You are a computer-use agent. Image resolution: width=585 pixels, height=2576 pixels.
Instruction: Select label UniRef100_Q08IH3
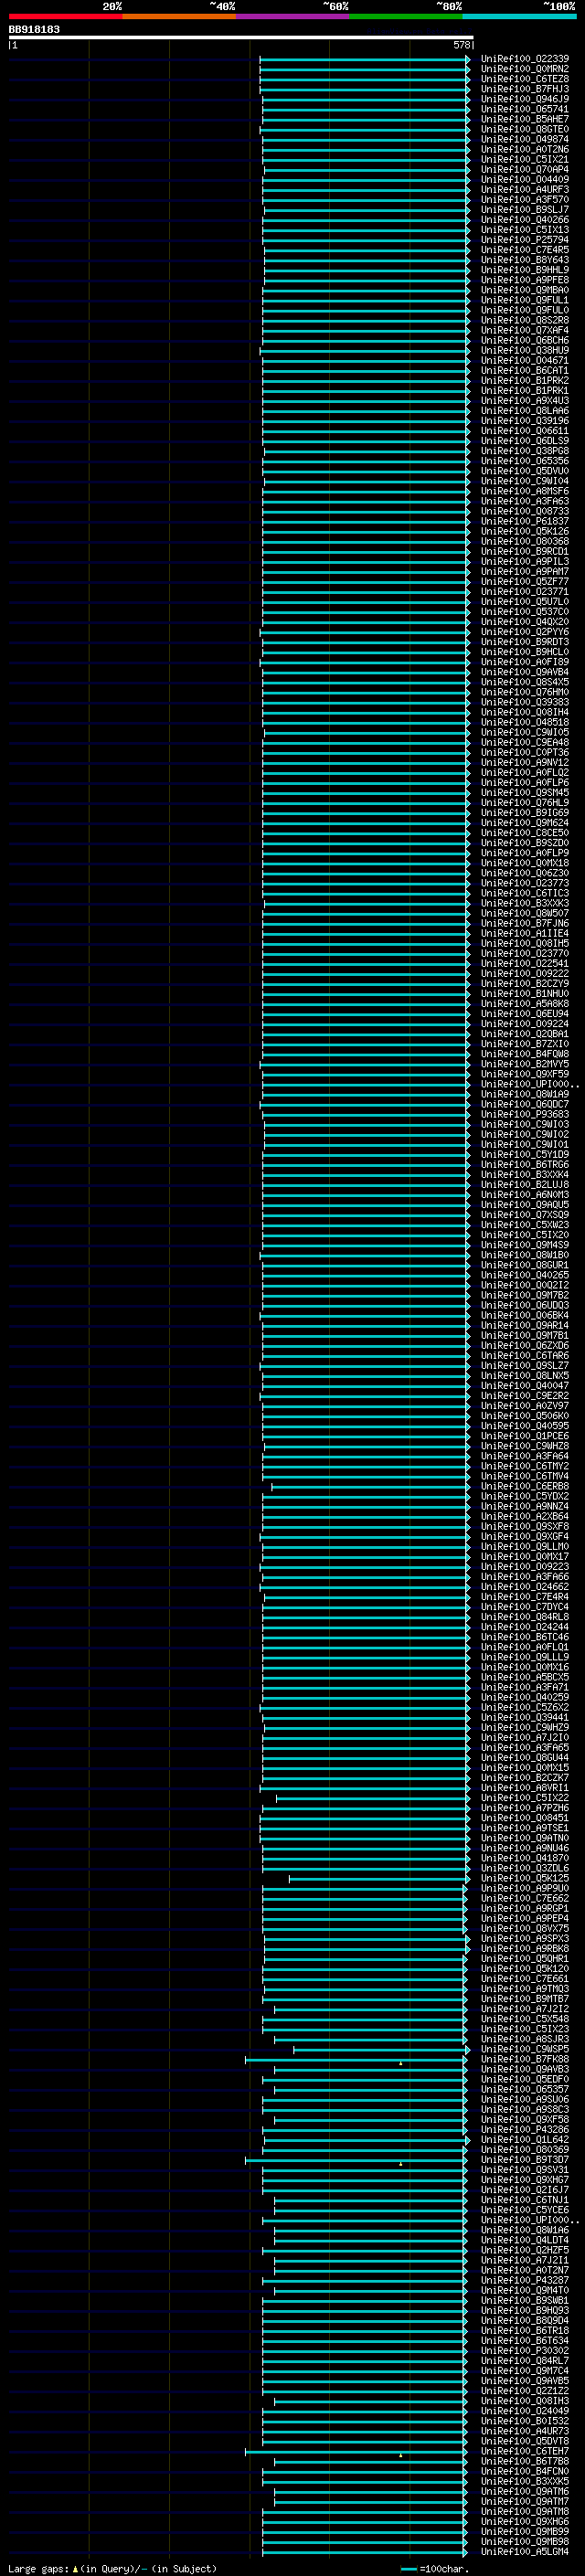click(524, 2400)
